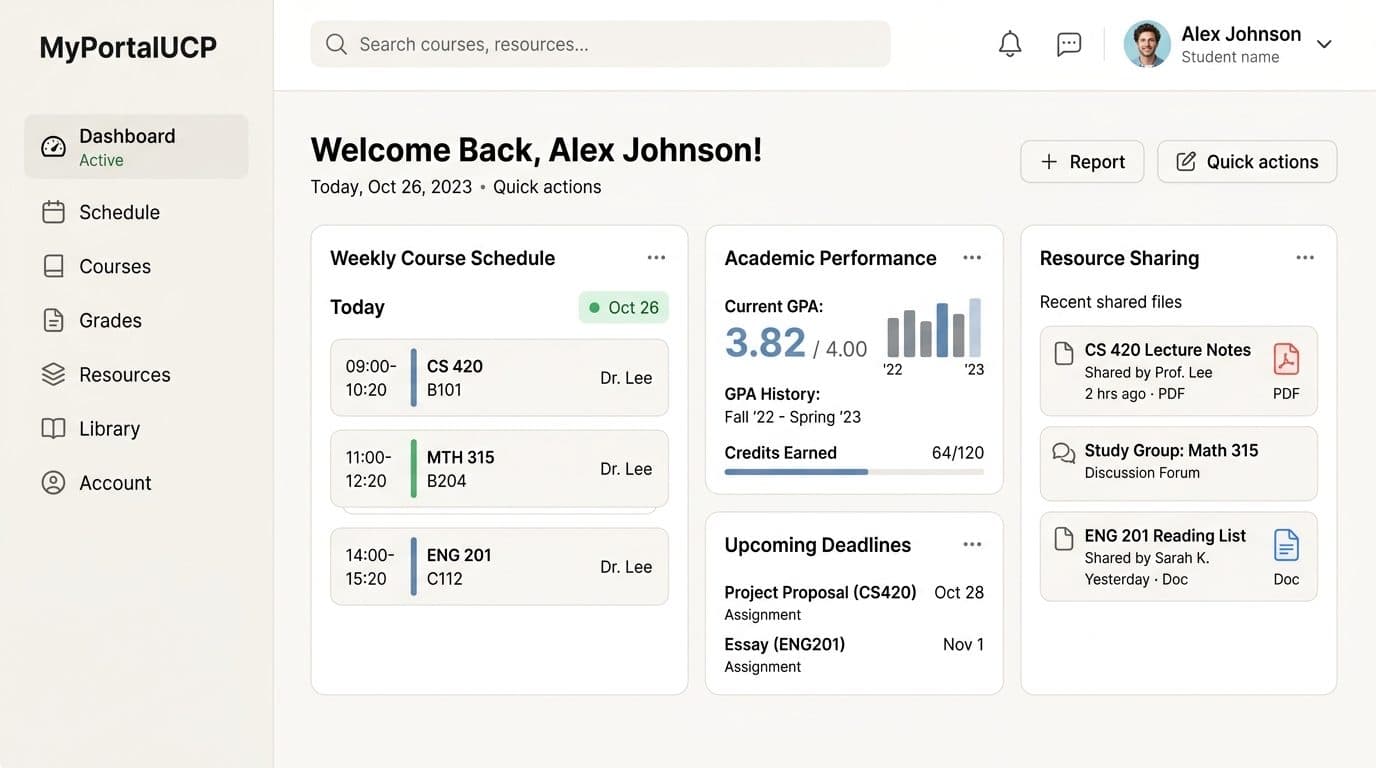This screenshot has height=768, width=1376.
Task: Open Weekly Course Schedule options menu
Action: point(656,257)
